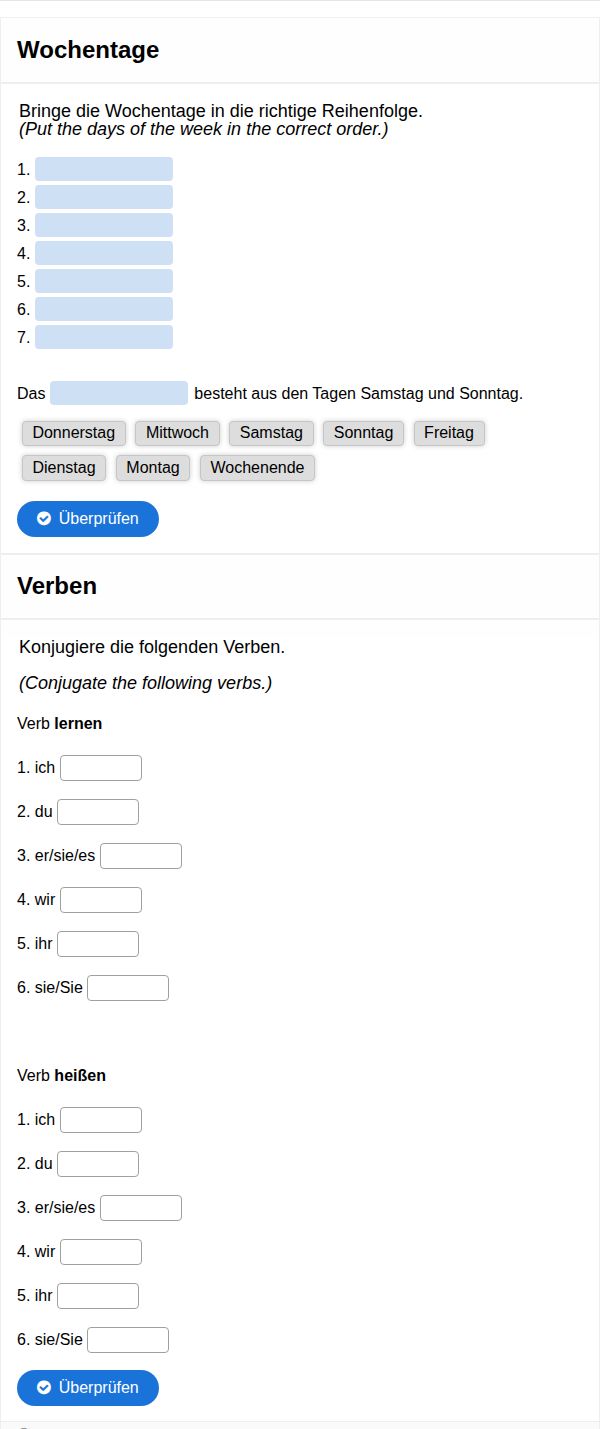Screen dimensions: 600x1429
Task: Pick the Montag word chip
Action: [153, 467]
